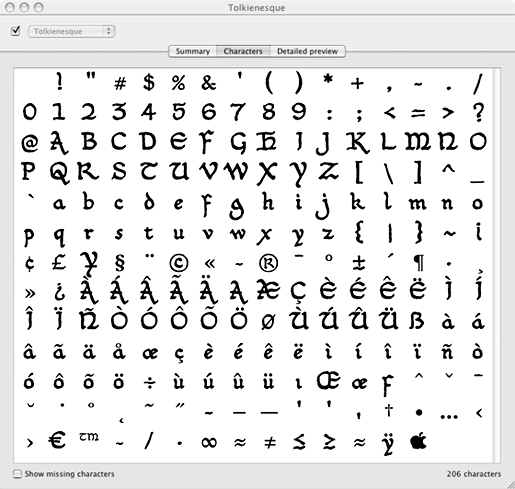The image size is (515, 489).
Task: Uncheck the Tolkienesque font checkbox
Action: tap(16, 31)
